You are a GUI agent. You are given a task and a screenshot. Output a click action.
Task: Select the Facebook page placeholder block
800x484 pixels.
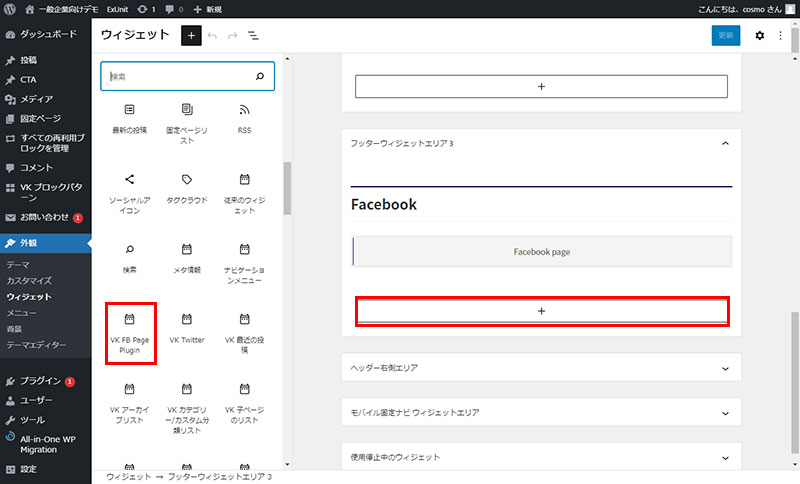[x=541, y=252]
